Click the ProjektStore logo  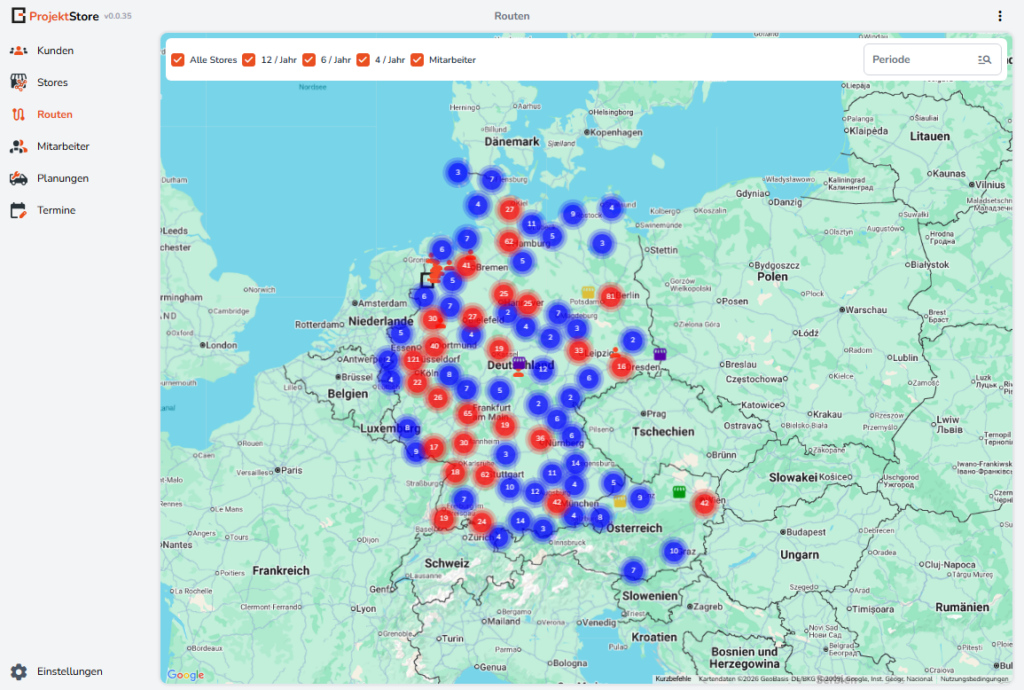pos(19,16)
